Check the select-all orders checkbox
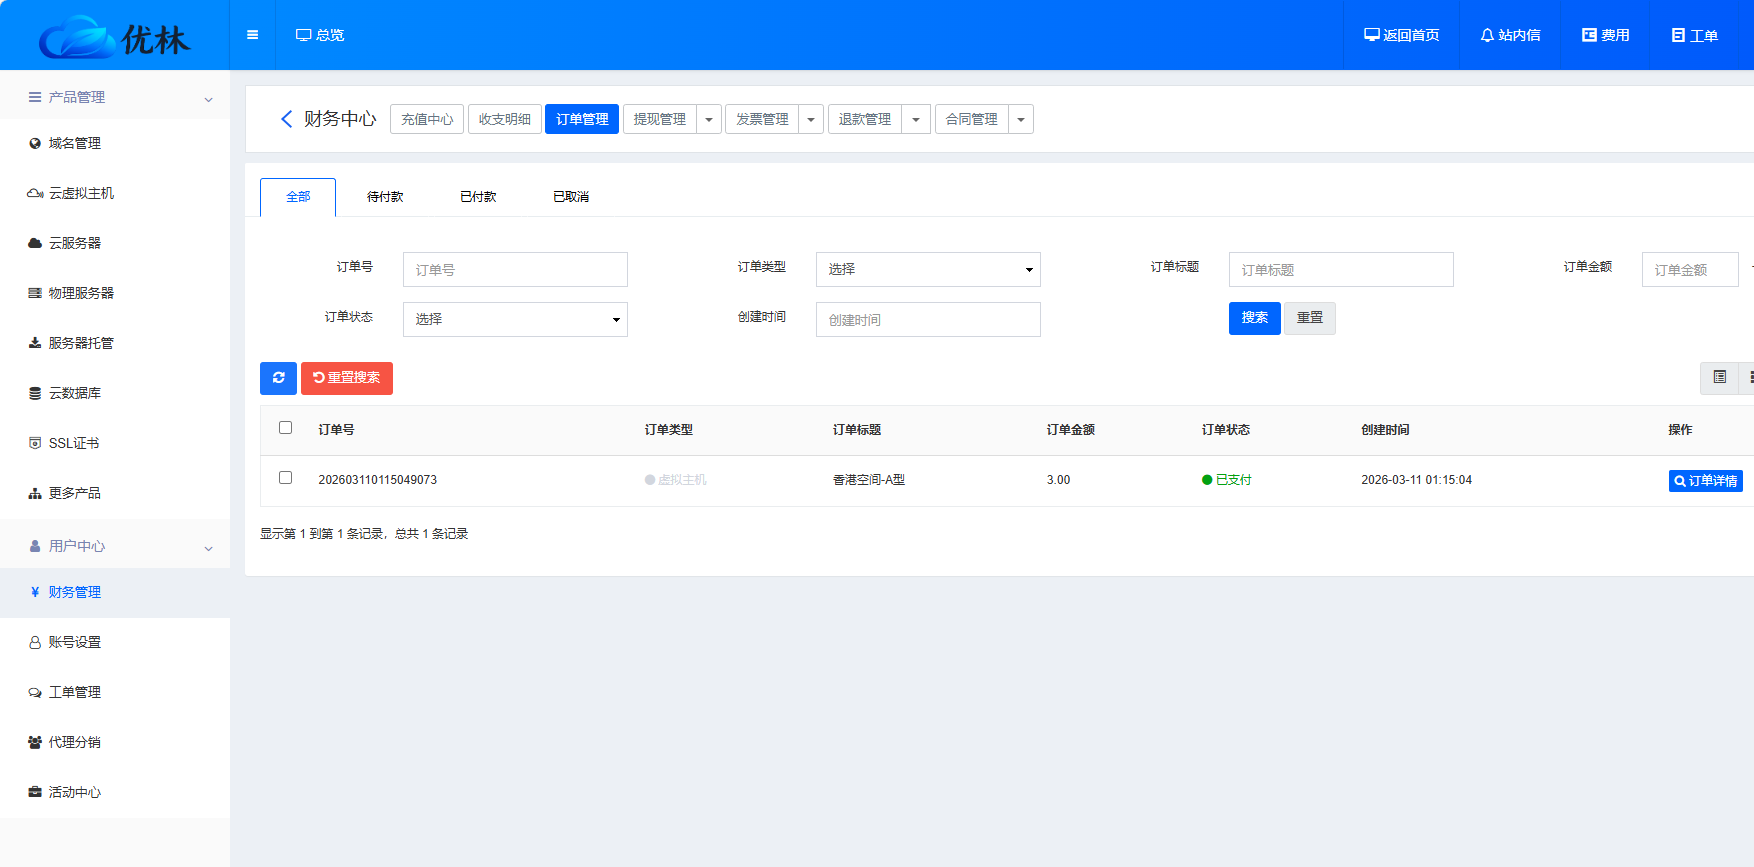This screenshot has height=867, width=1754. tap(285, 428)
